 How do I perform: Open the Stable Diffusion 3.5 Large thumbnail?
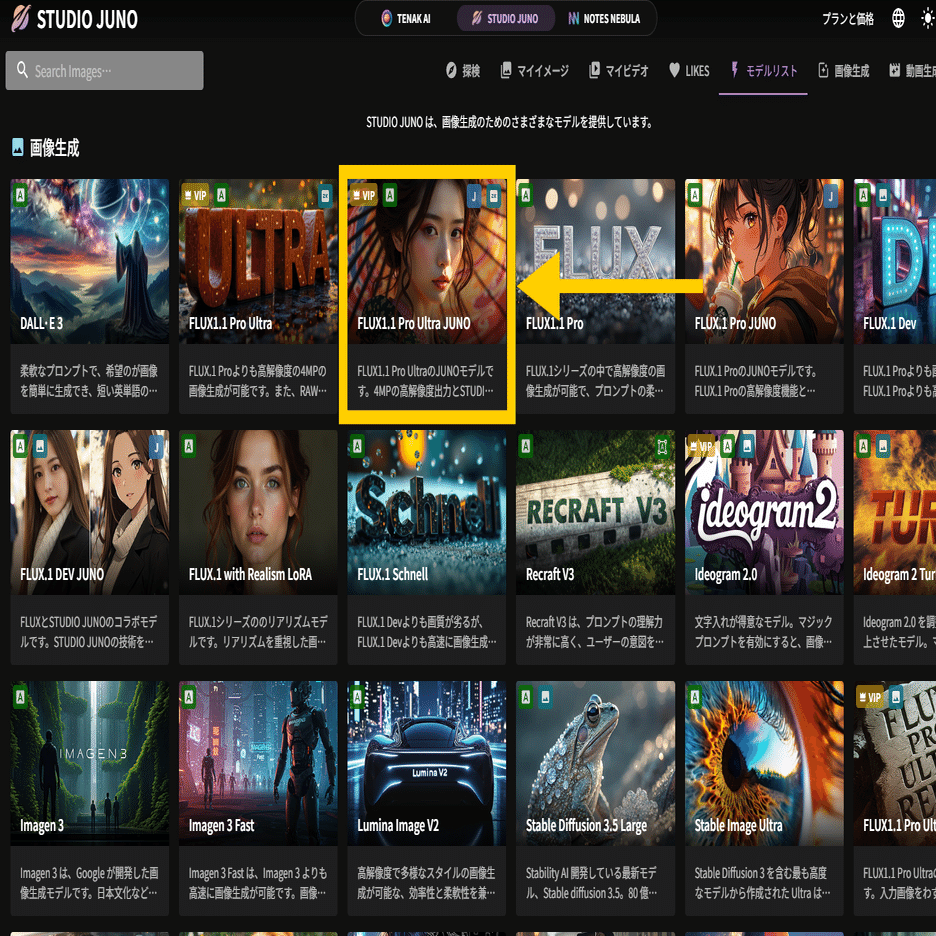pyautogui.click(x=596, y=763)
